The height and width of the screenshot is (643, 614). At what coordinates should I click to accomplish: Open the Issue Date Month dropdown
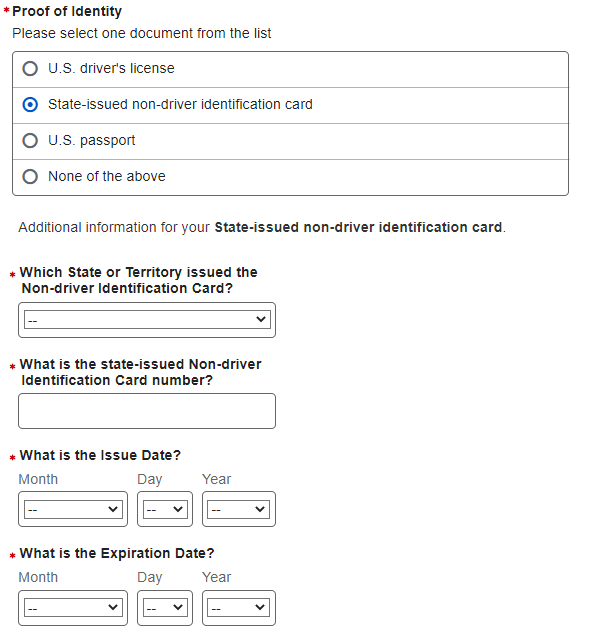[73, 509]
